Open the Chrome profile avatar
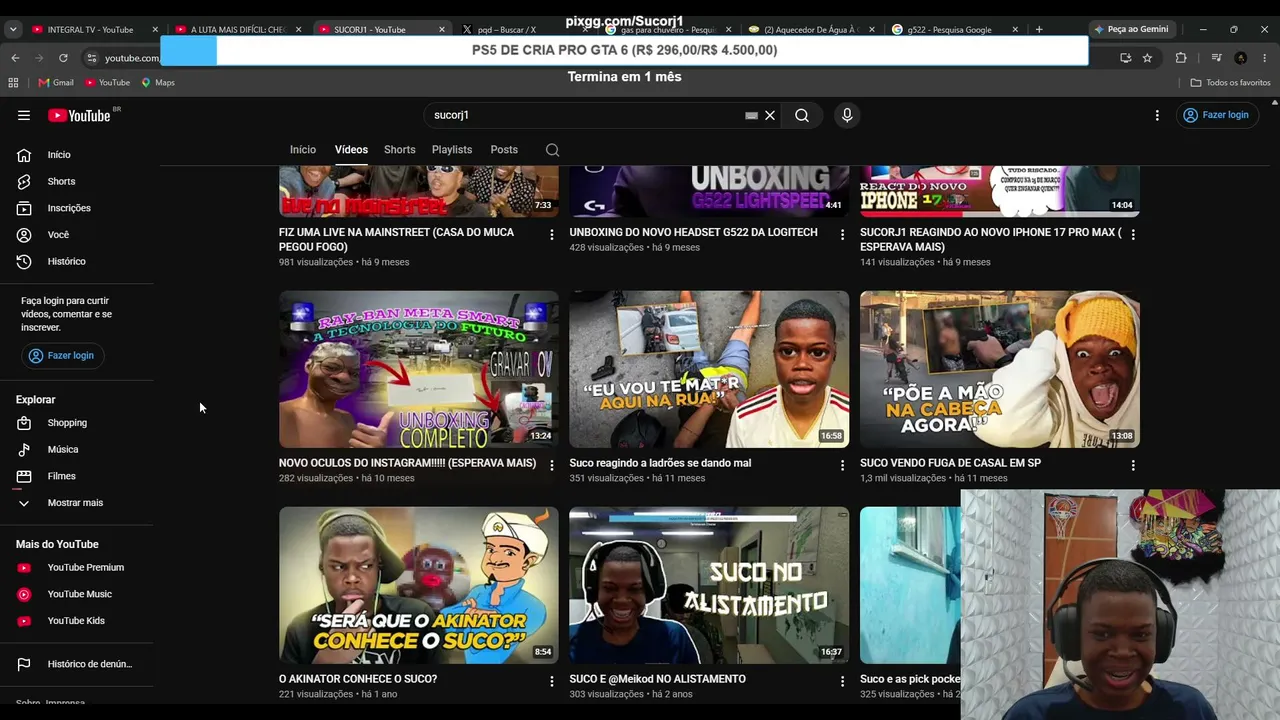This screenshot has height=720, width=1280. (1241, 58)
